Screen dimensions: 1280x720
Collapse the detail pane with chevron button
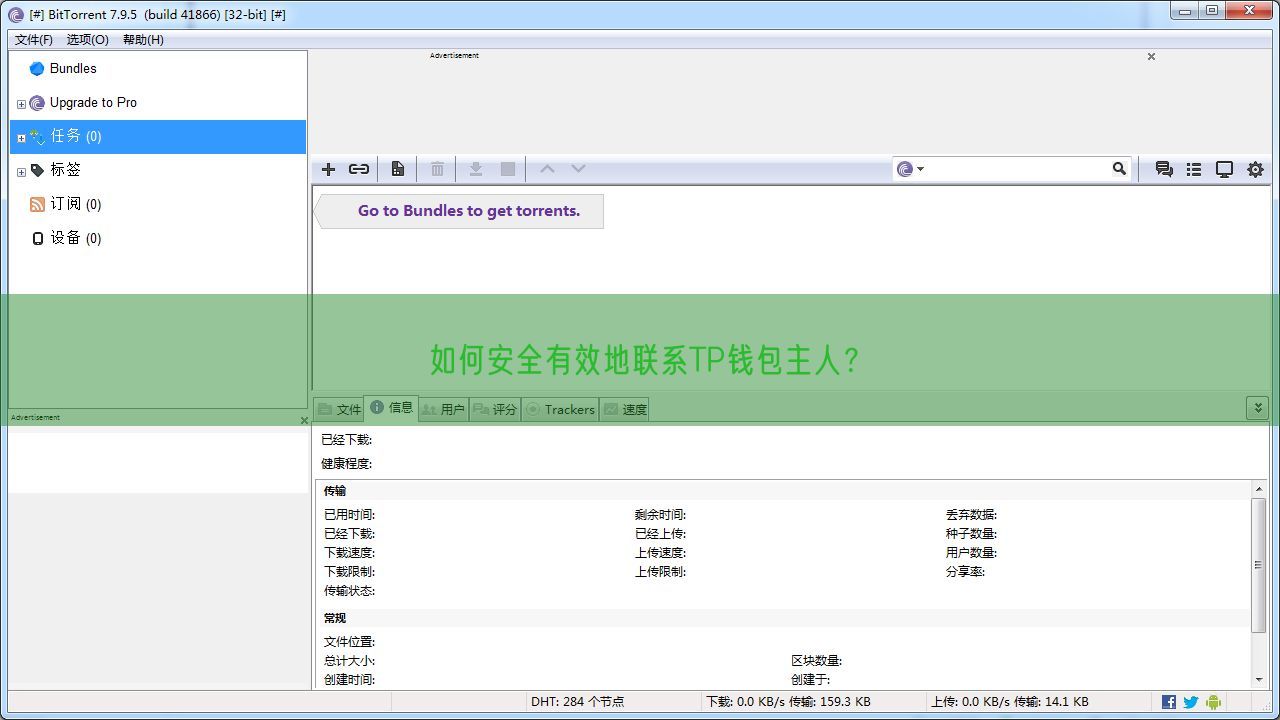(x=1258, y=407)
